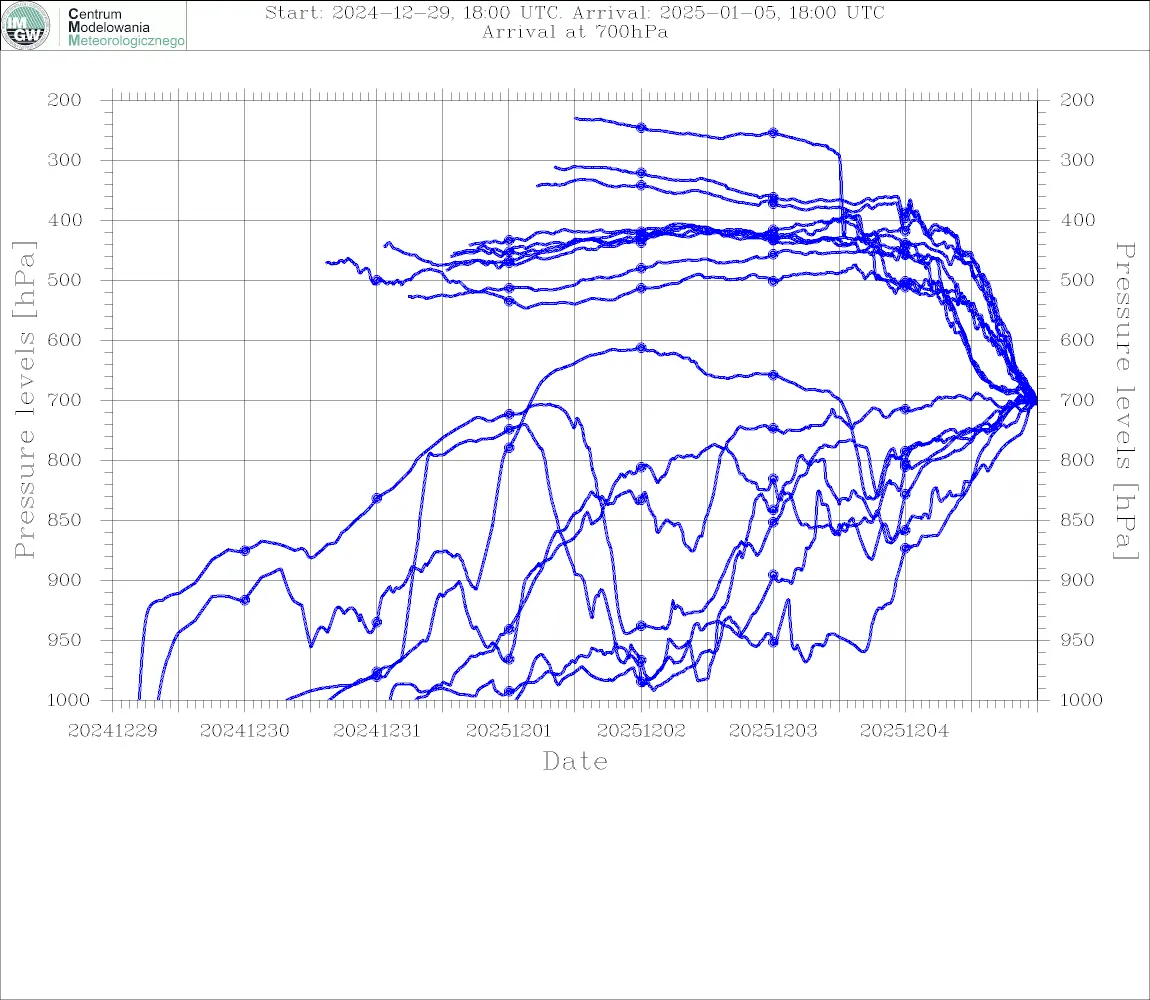This screenshot has width=1150, height=1000.
Task: Click the left axis 800 label
Action: 64,461
